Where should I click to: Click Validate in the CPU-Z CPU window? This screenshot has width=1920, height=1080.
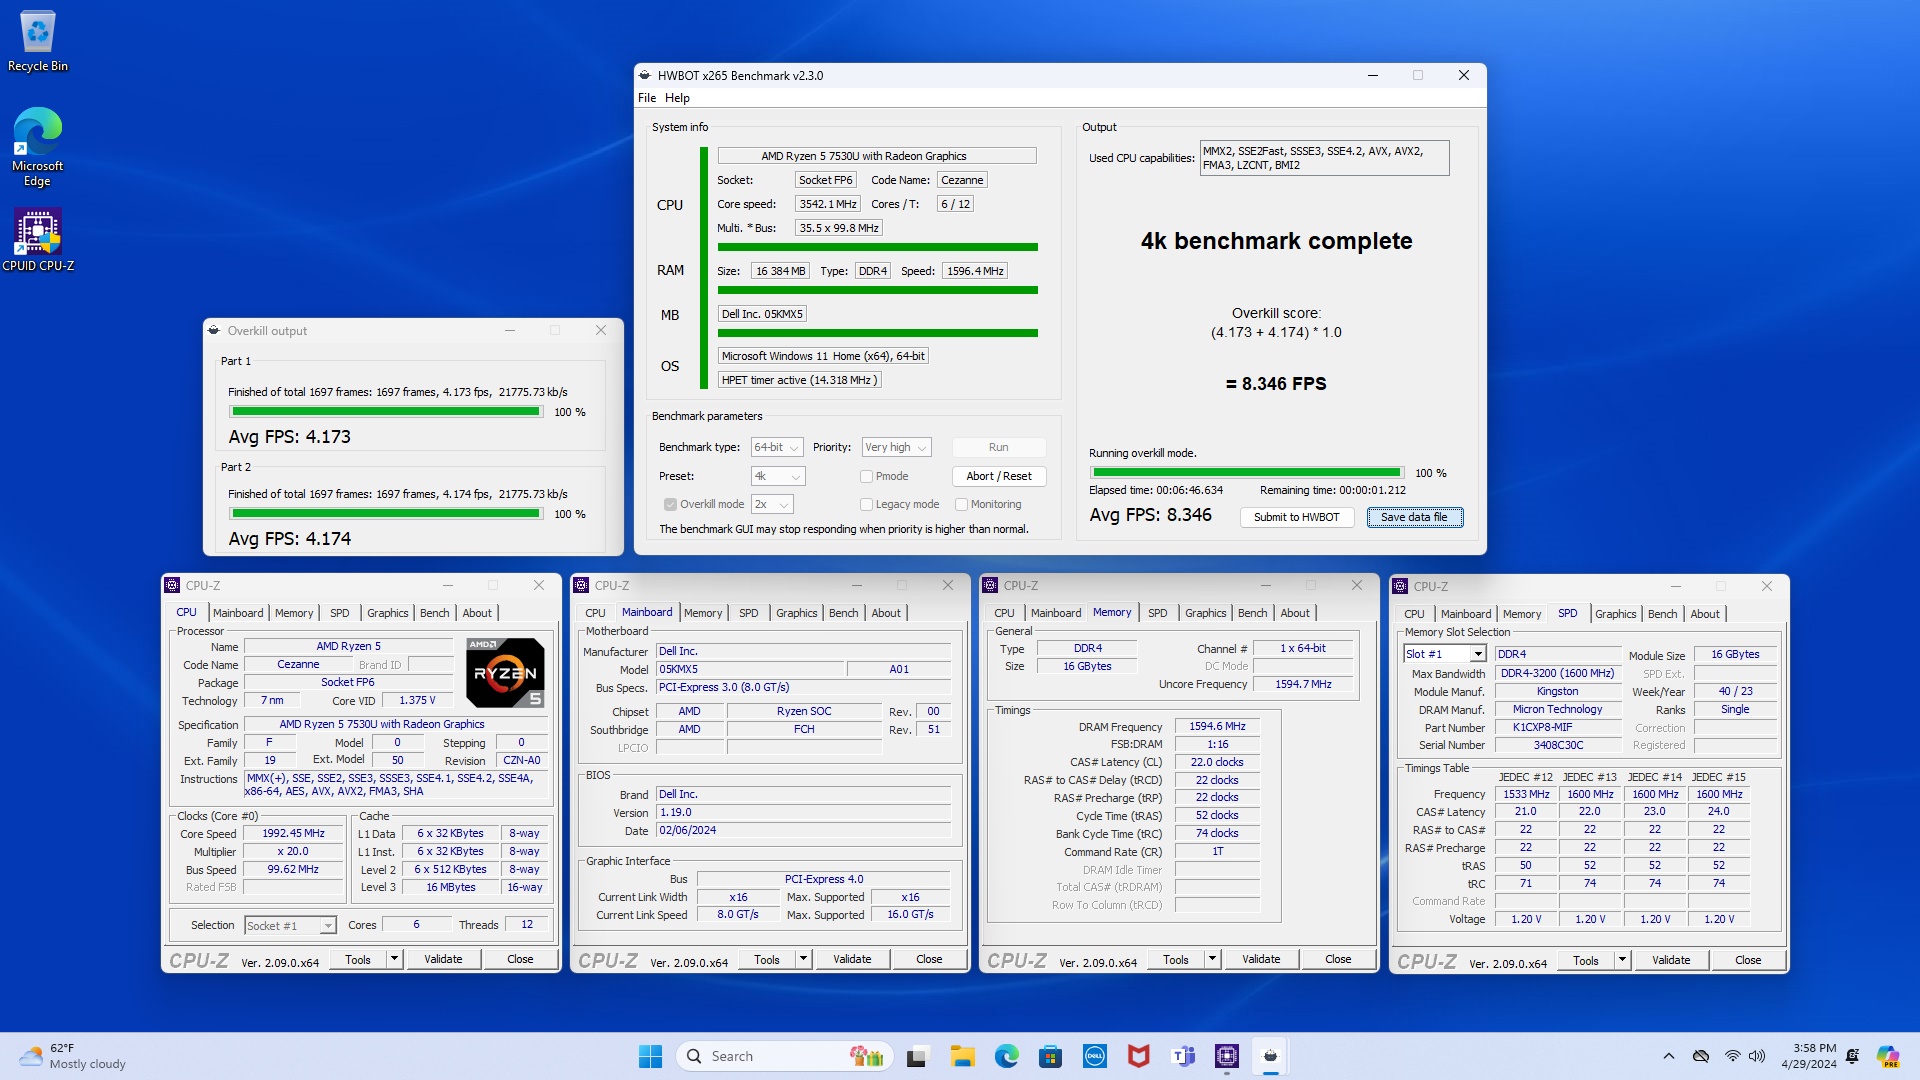(x=443, y=959)
